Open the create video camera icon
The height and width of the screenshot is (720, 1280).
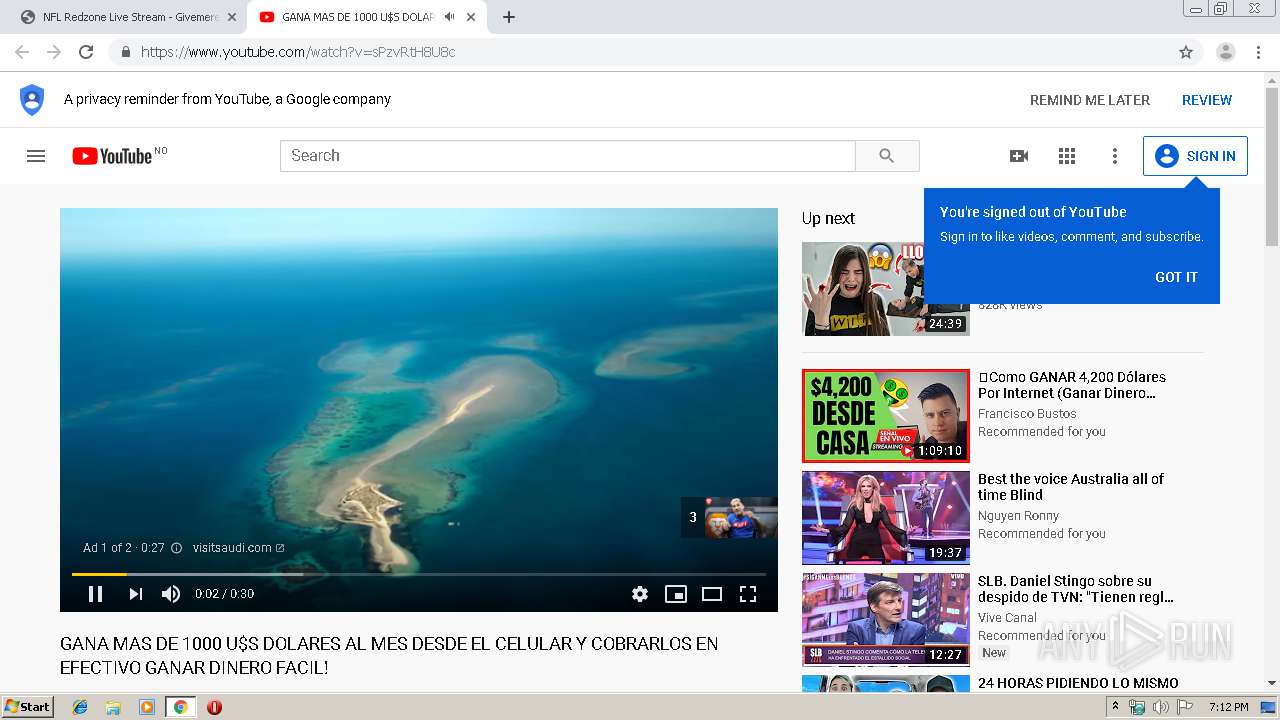click(x=1019, y=156)
